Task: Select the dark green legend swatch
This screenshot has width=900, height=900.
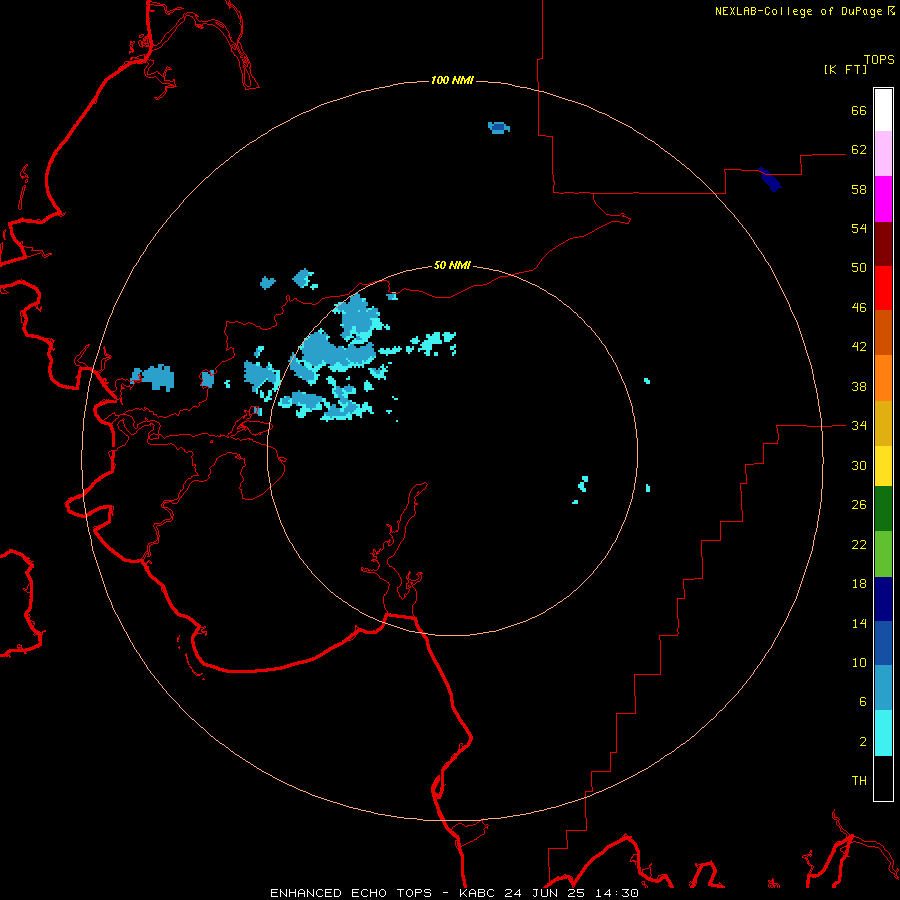Action: coord(883,509)
